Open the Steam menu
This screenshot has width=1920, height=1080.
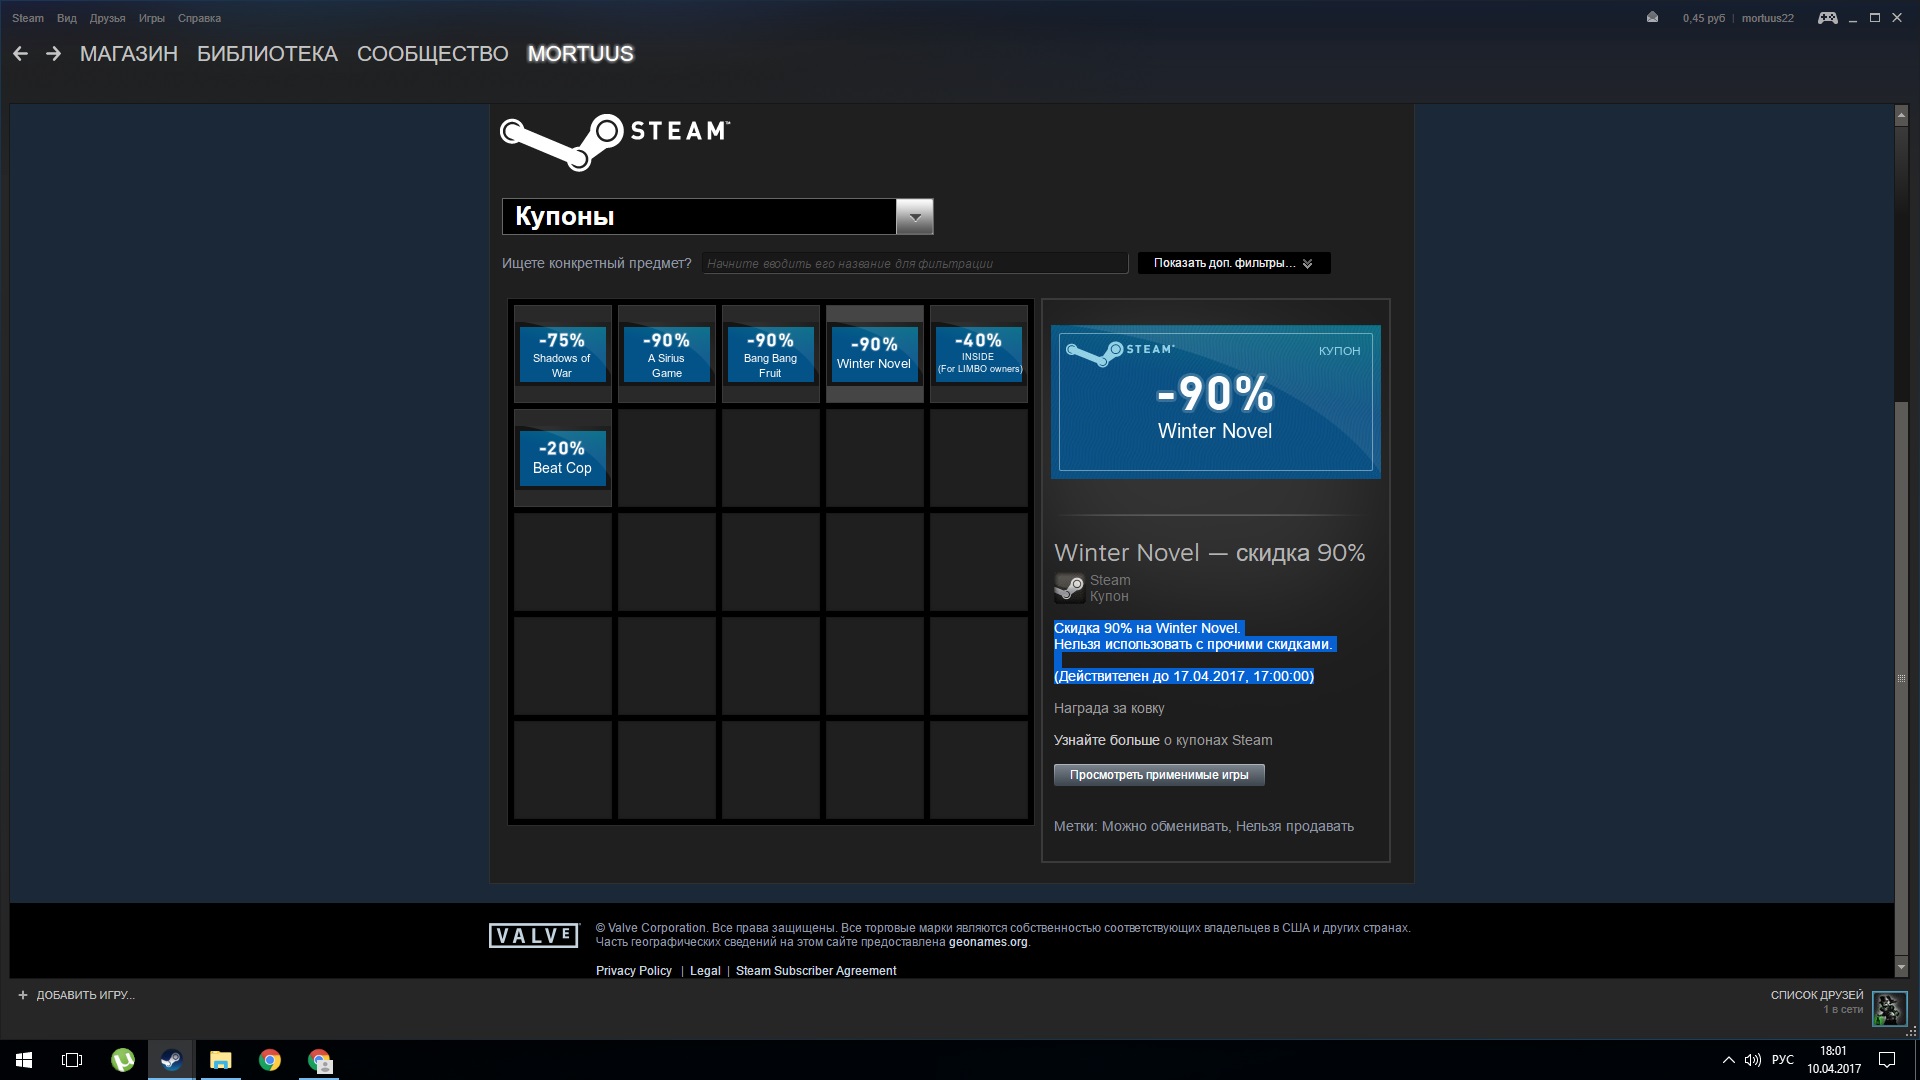(x=28, y=18)
